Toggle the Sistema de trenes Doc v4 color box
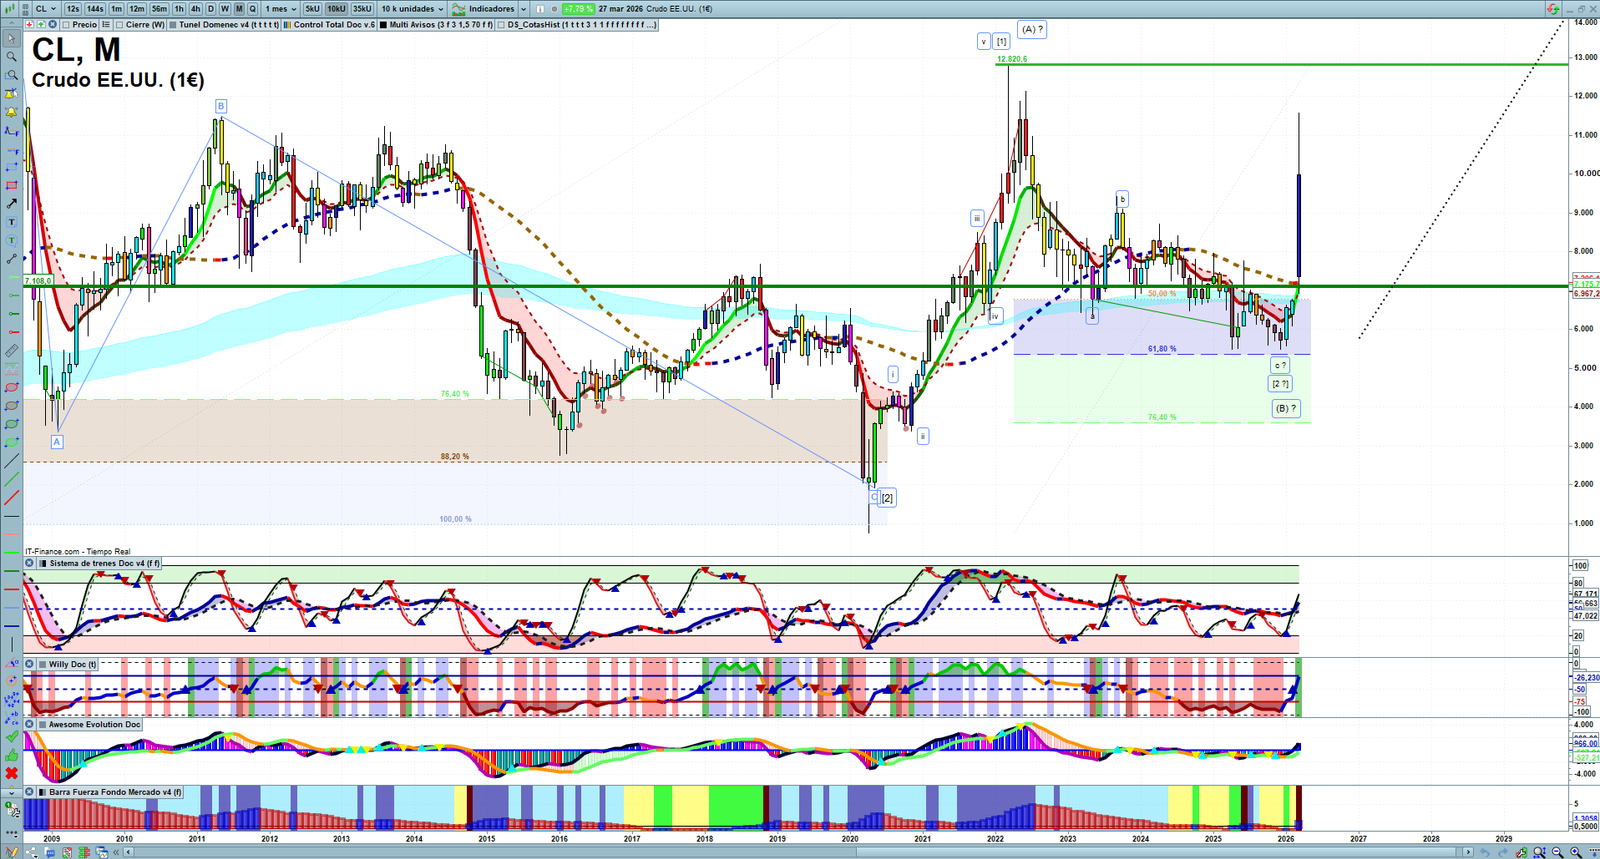Screen dimensions: 1600x859 pyautogui.click(x=43, y=563)
